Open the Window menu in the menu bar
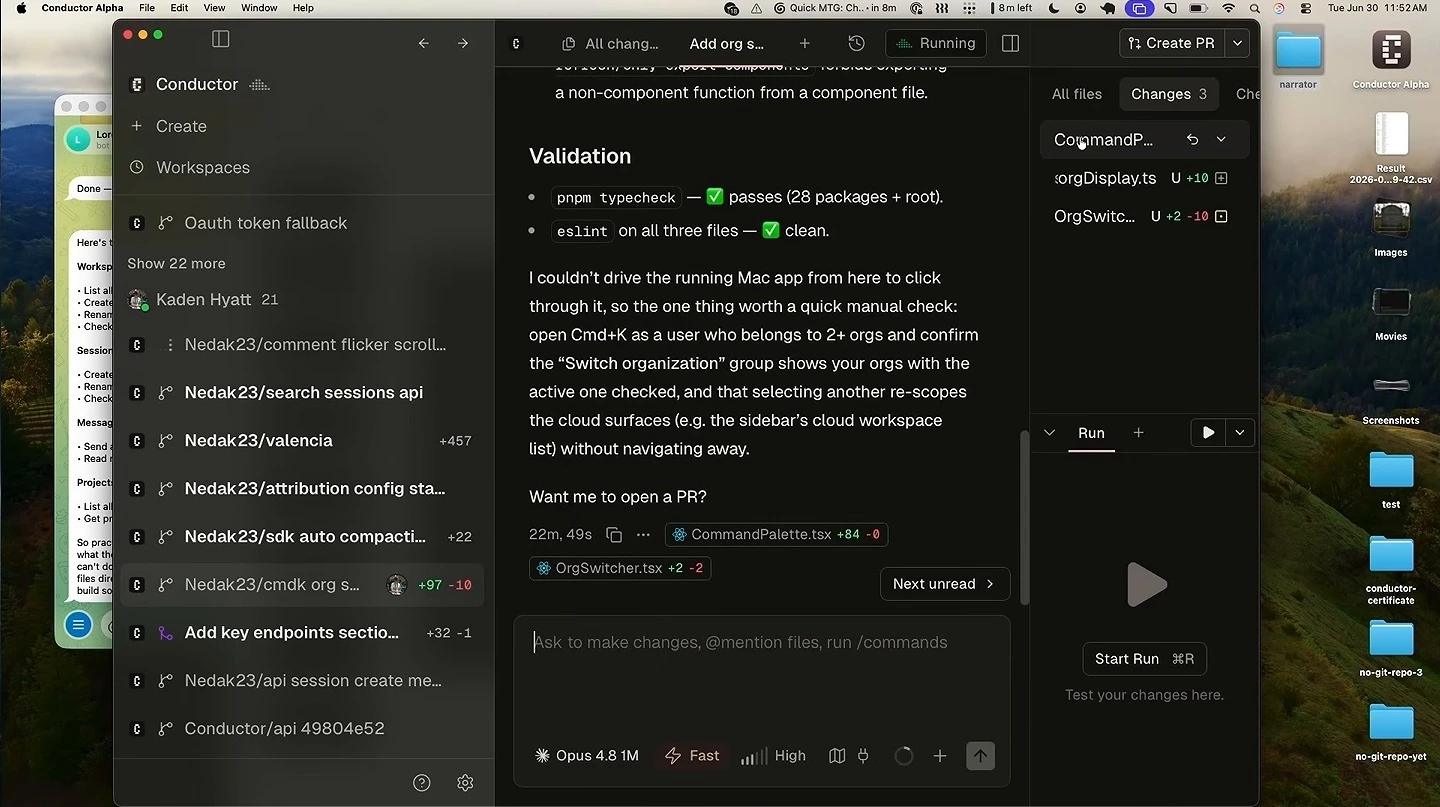Image resolution: width=1440 pixels, height=807 pixels. coord(259,8)
